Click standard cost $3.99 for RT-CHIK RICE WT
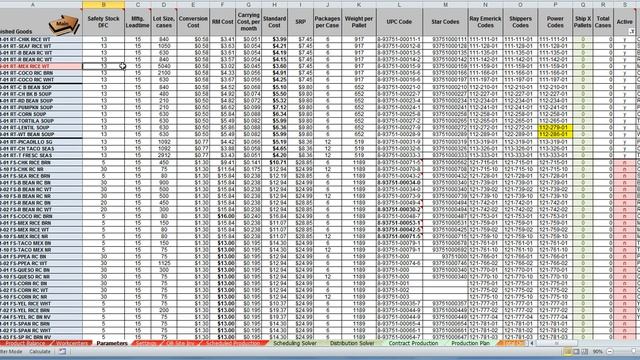640x360 pixels. point(274,40)
